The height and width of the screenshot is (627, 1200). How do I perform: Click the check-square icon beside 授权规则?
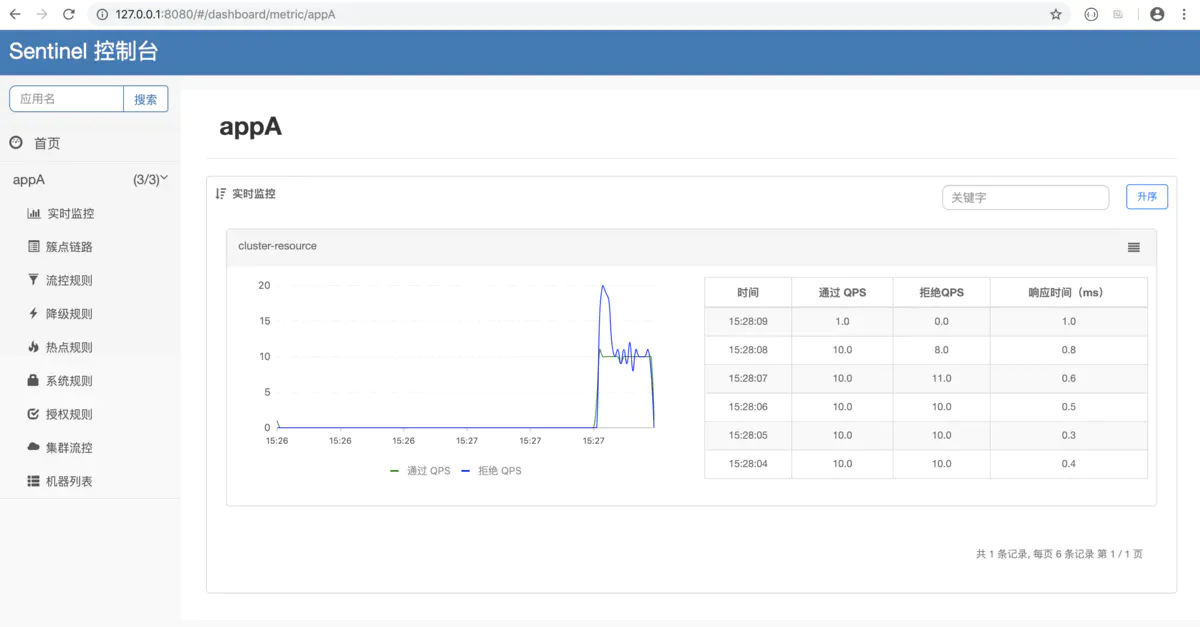[x=34, y=414]
